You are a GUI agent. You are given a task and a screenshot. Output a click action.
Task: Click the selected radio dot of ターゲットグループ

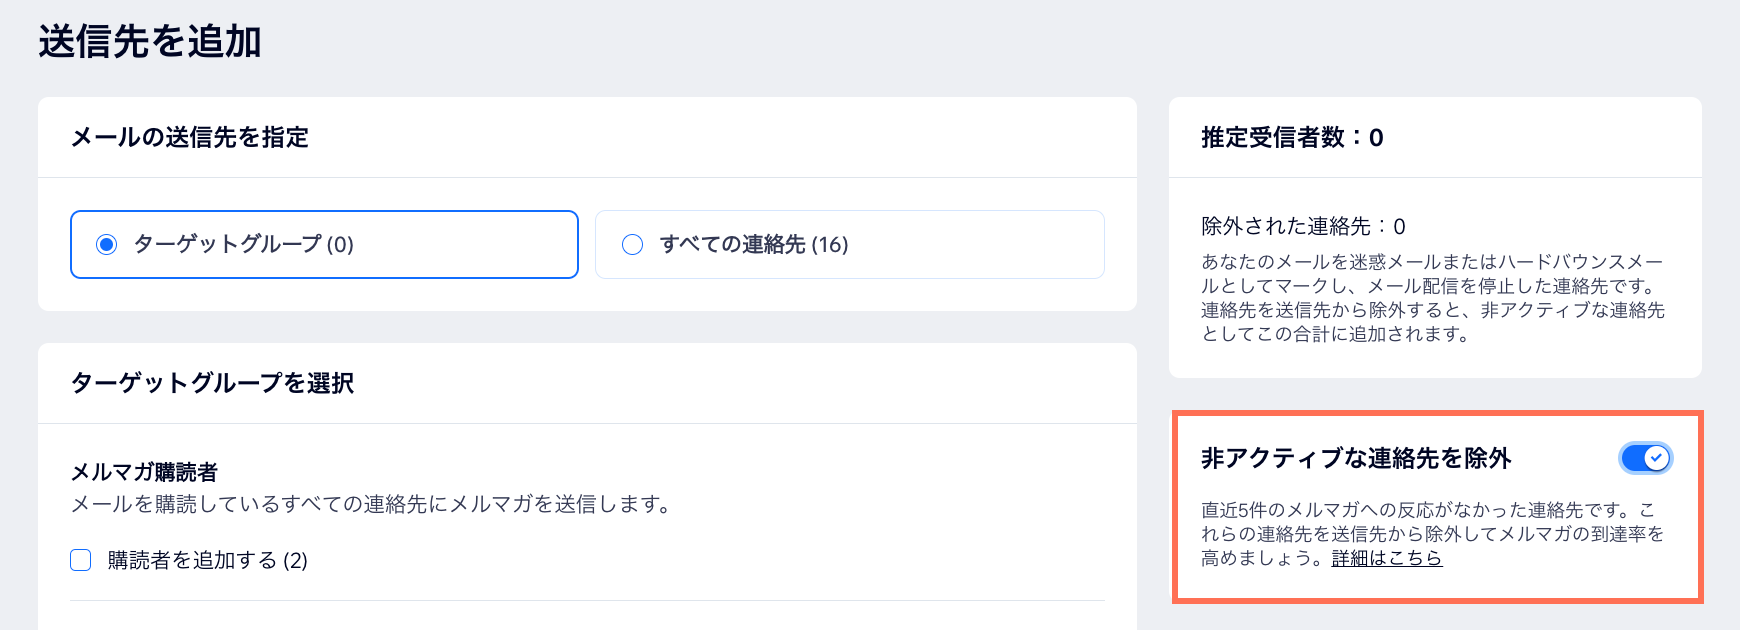pyautogui.click(x=108, y=244)
